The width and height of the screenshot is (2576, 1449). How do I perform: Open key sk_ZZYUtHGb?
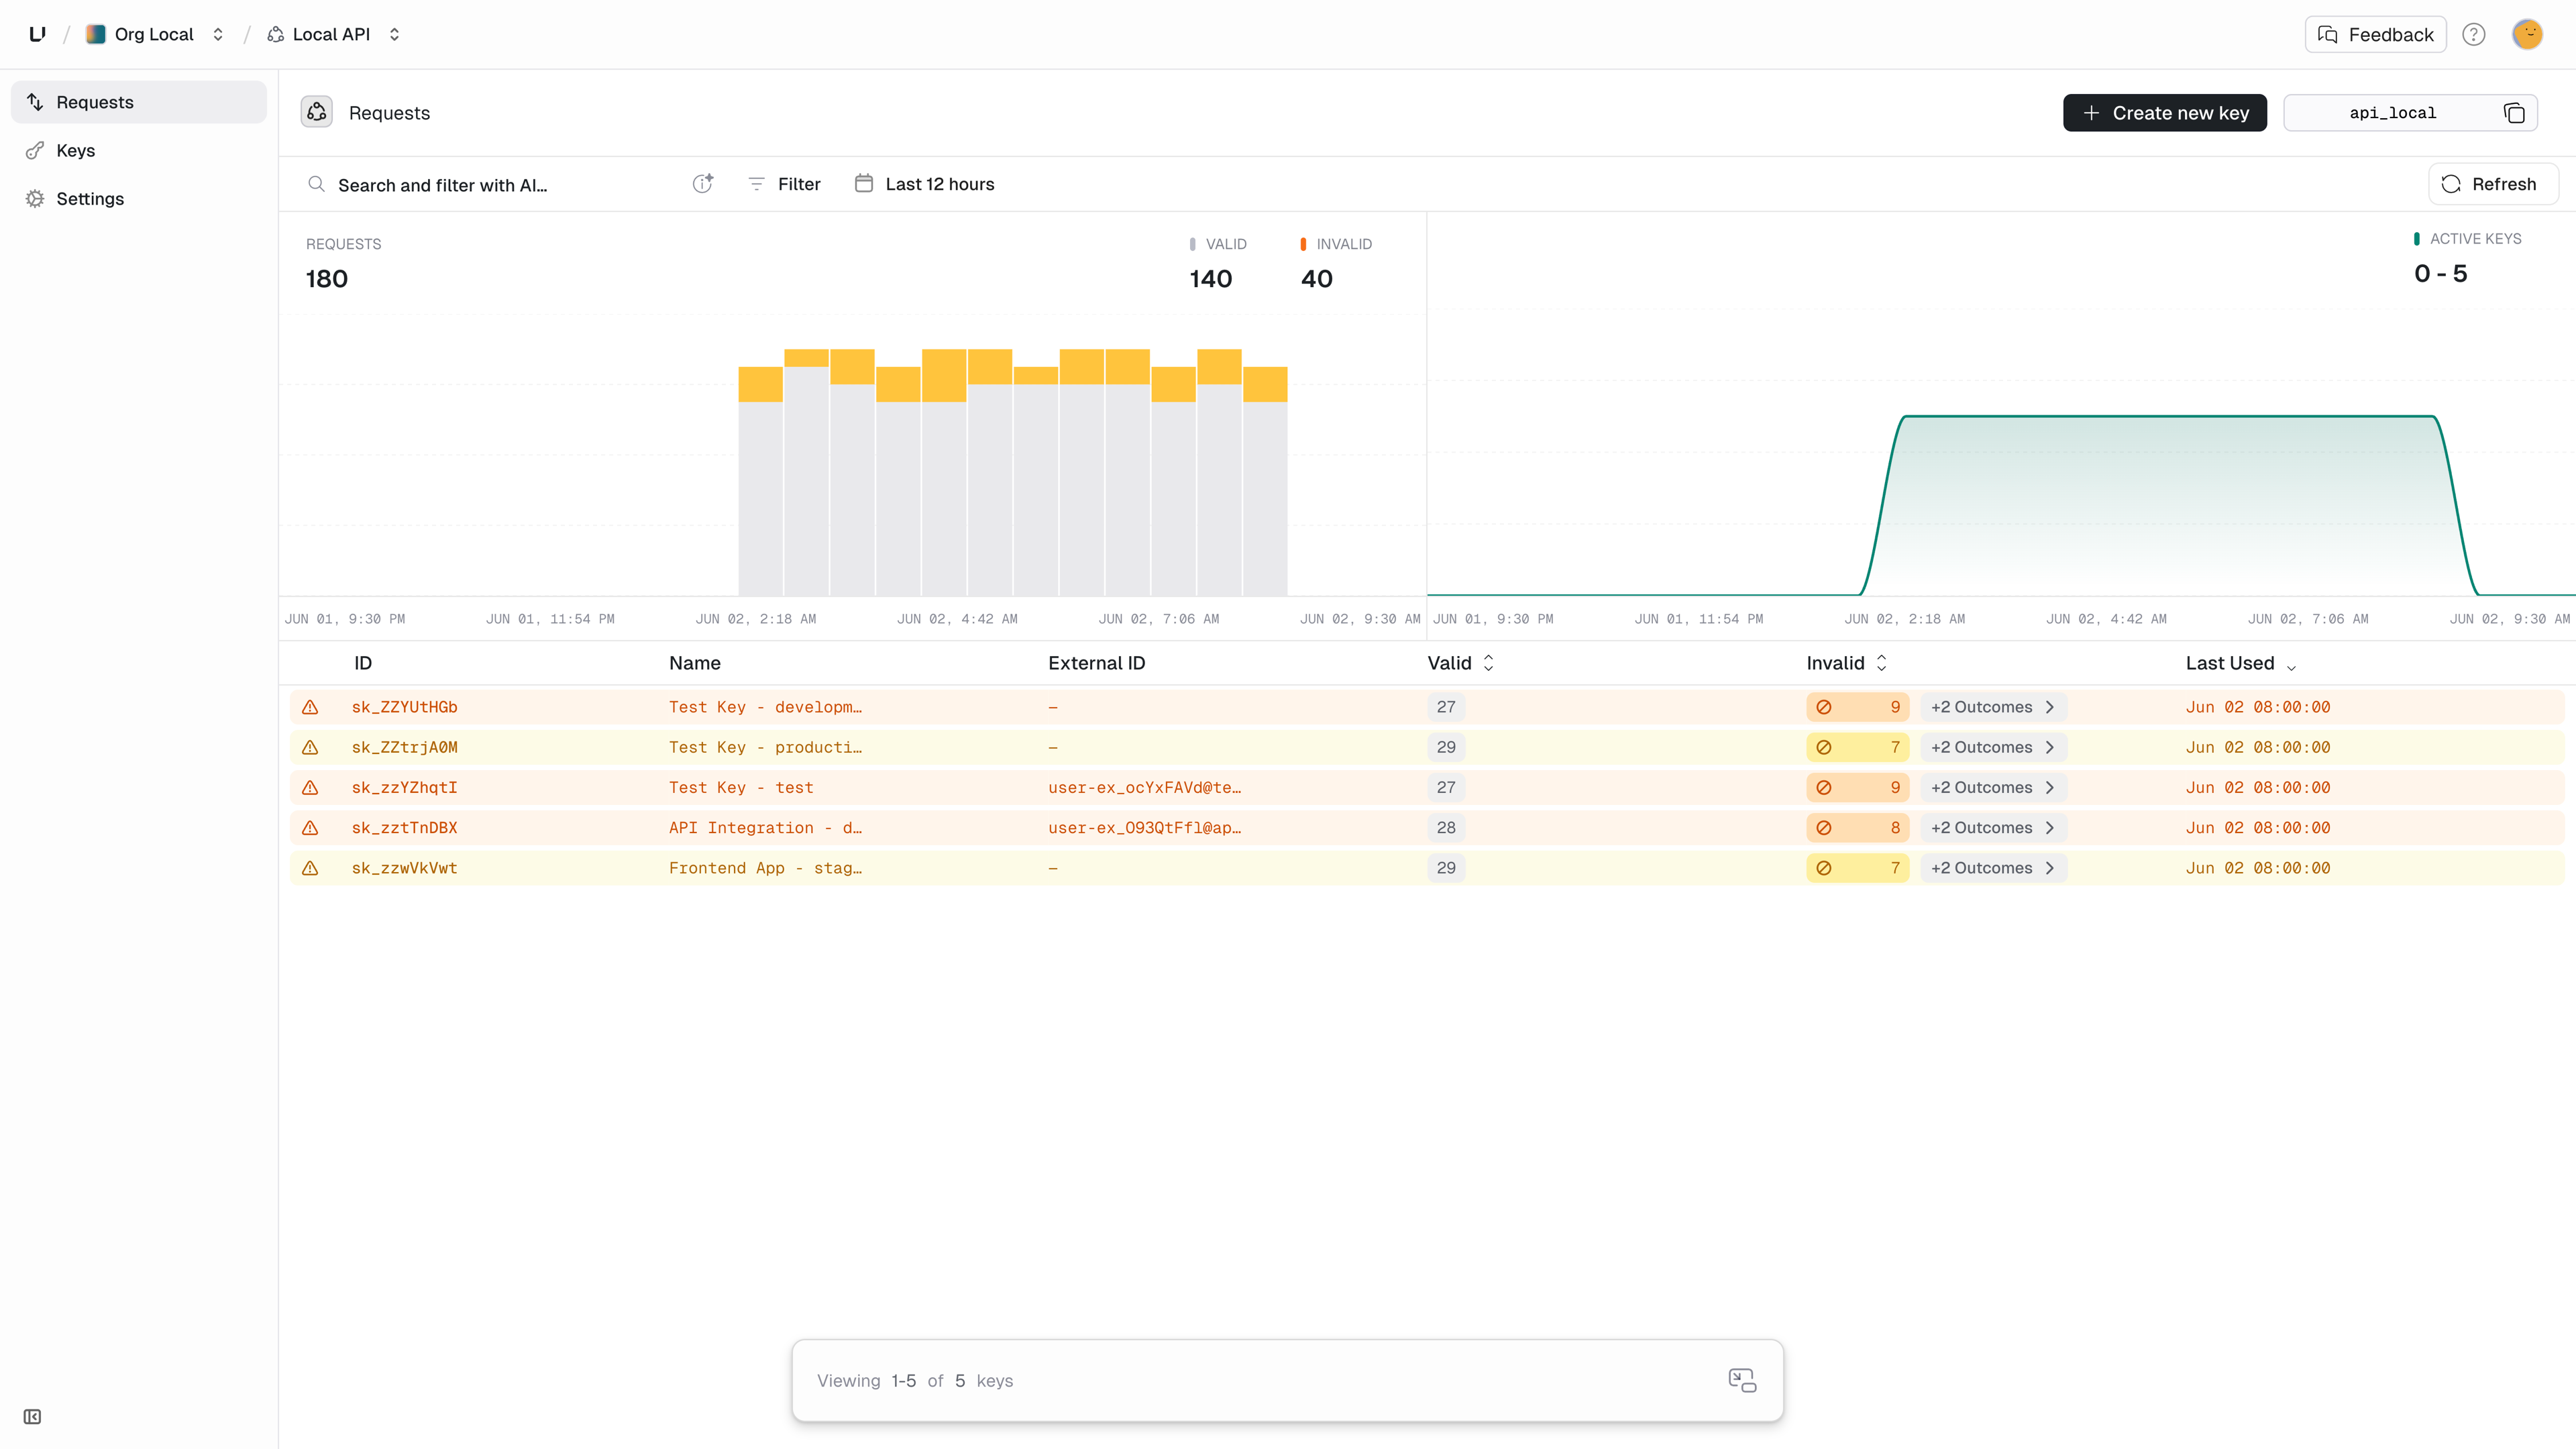(404, 707)
